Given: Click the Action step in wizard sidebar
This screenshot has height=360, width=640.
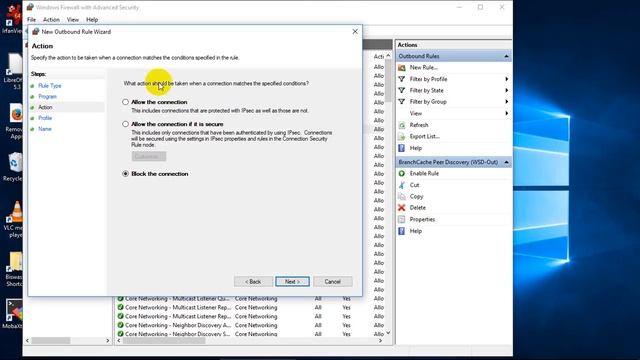Looking at the screenshot, I should [x=45, y=107].
